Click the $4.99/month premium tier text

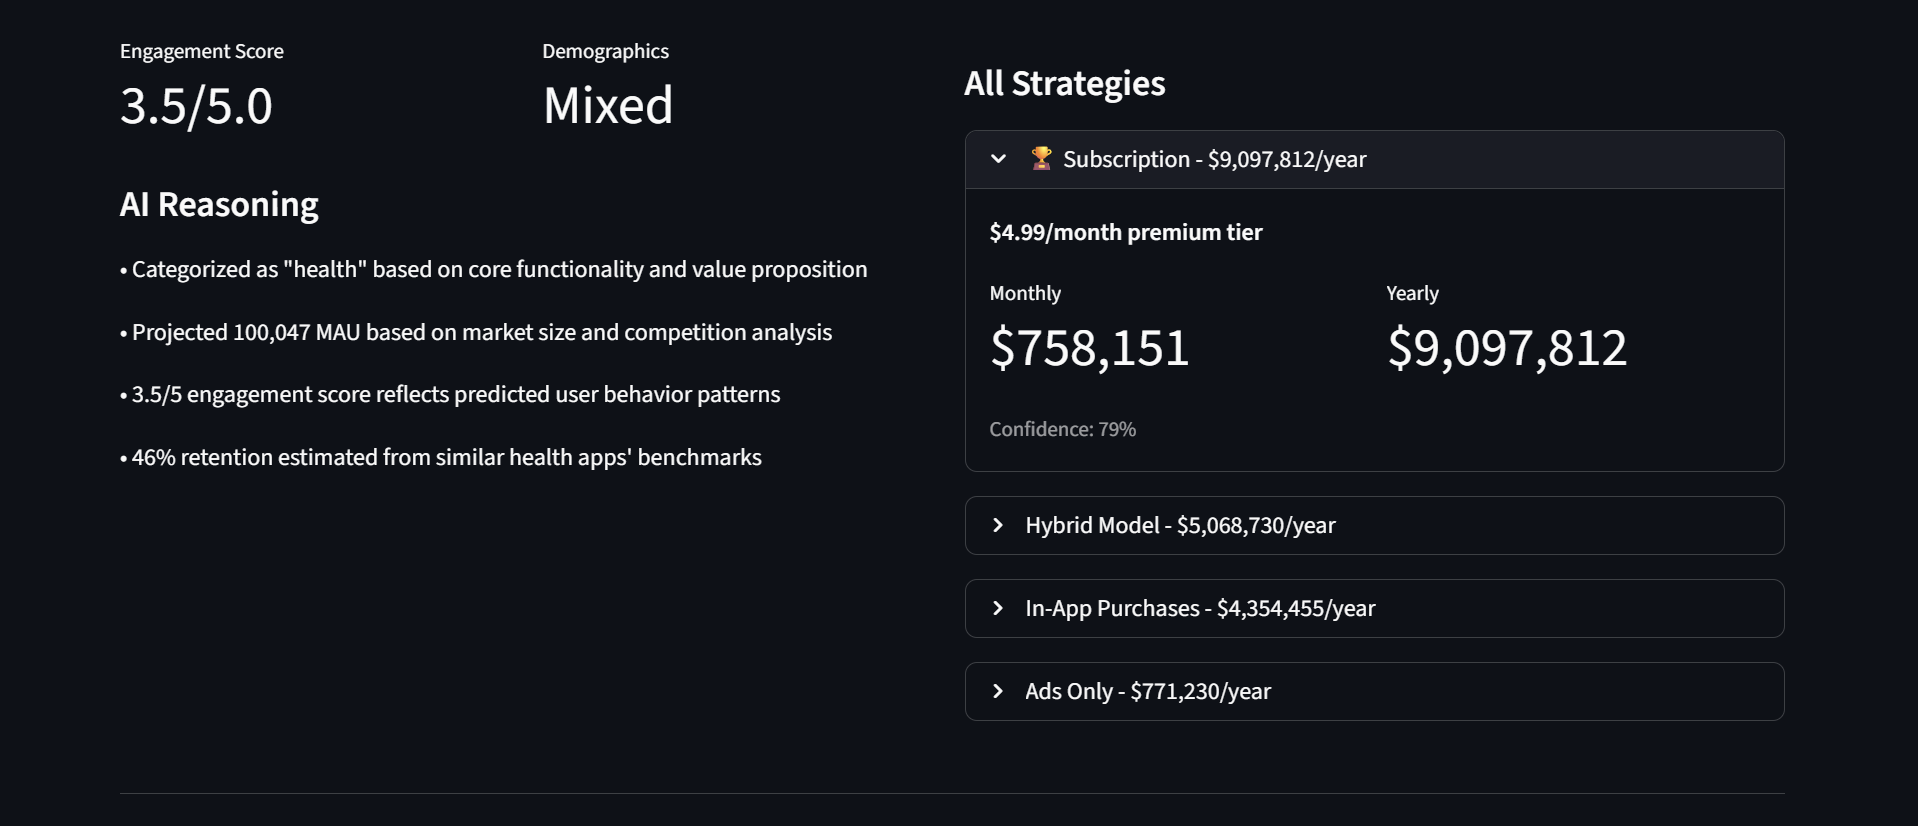click(x=1125, y=232)
